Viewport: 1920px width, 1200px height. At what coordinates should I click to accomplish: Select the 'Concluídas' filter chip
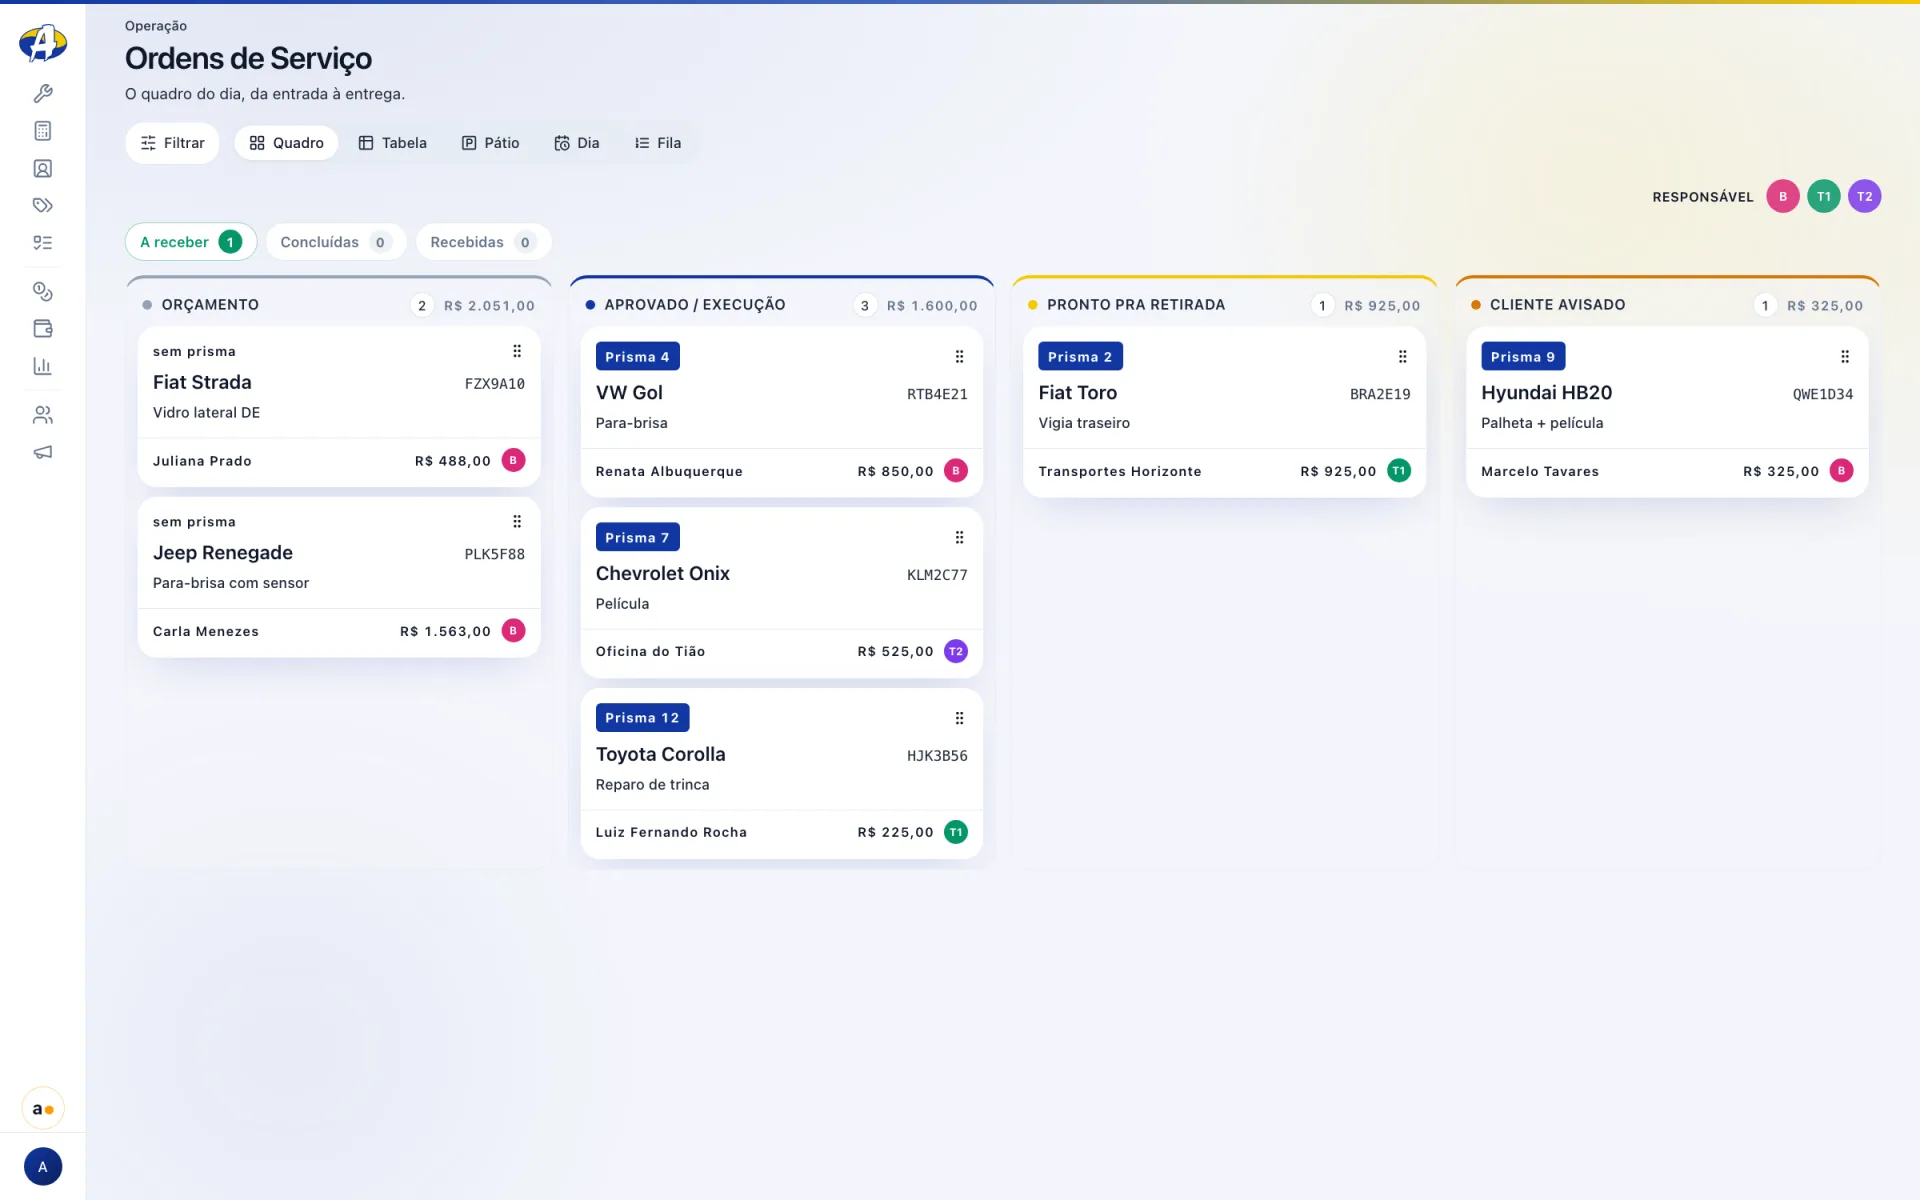pyautogui.click(x=335, y=242)
